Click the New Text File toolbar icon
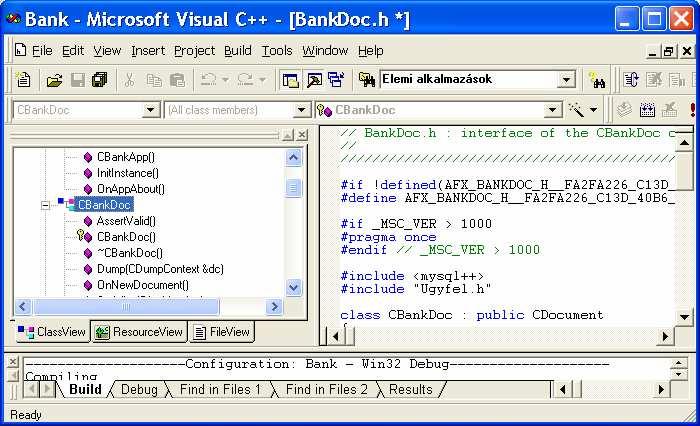The image size is (700, 426). (x=23, y=80)
